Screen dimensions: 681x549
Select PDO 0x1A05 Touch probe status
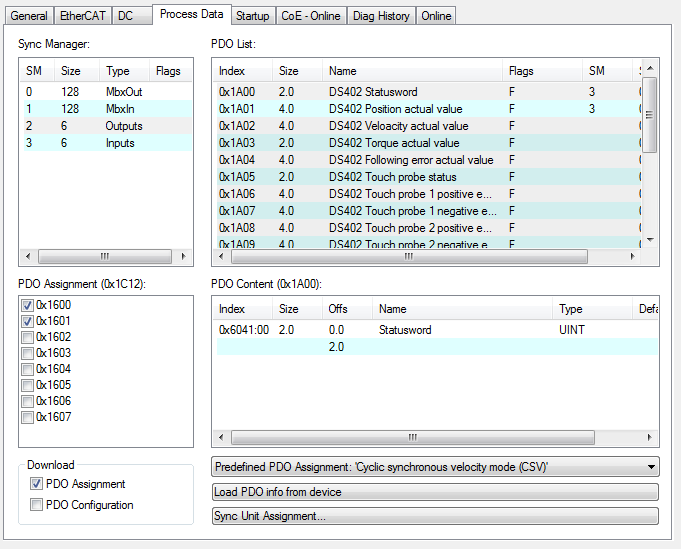tap(428, 177)
